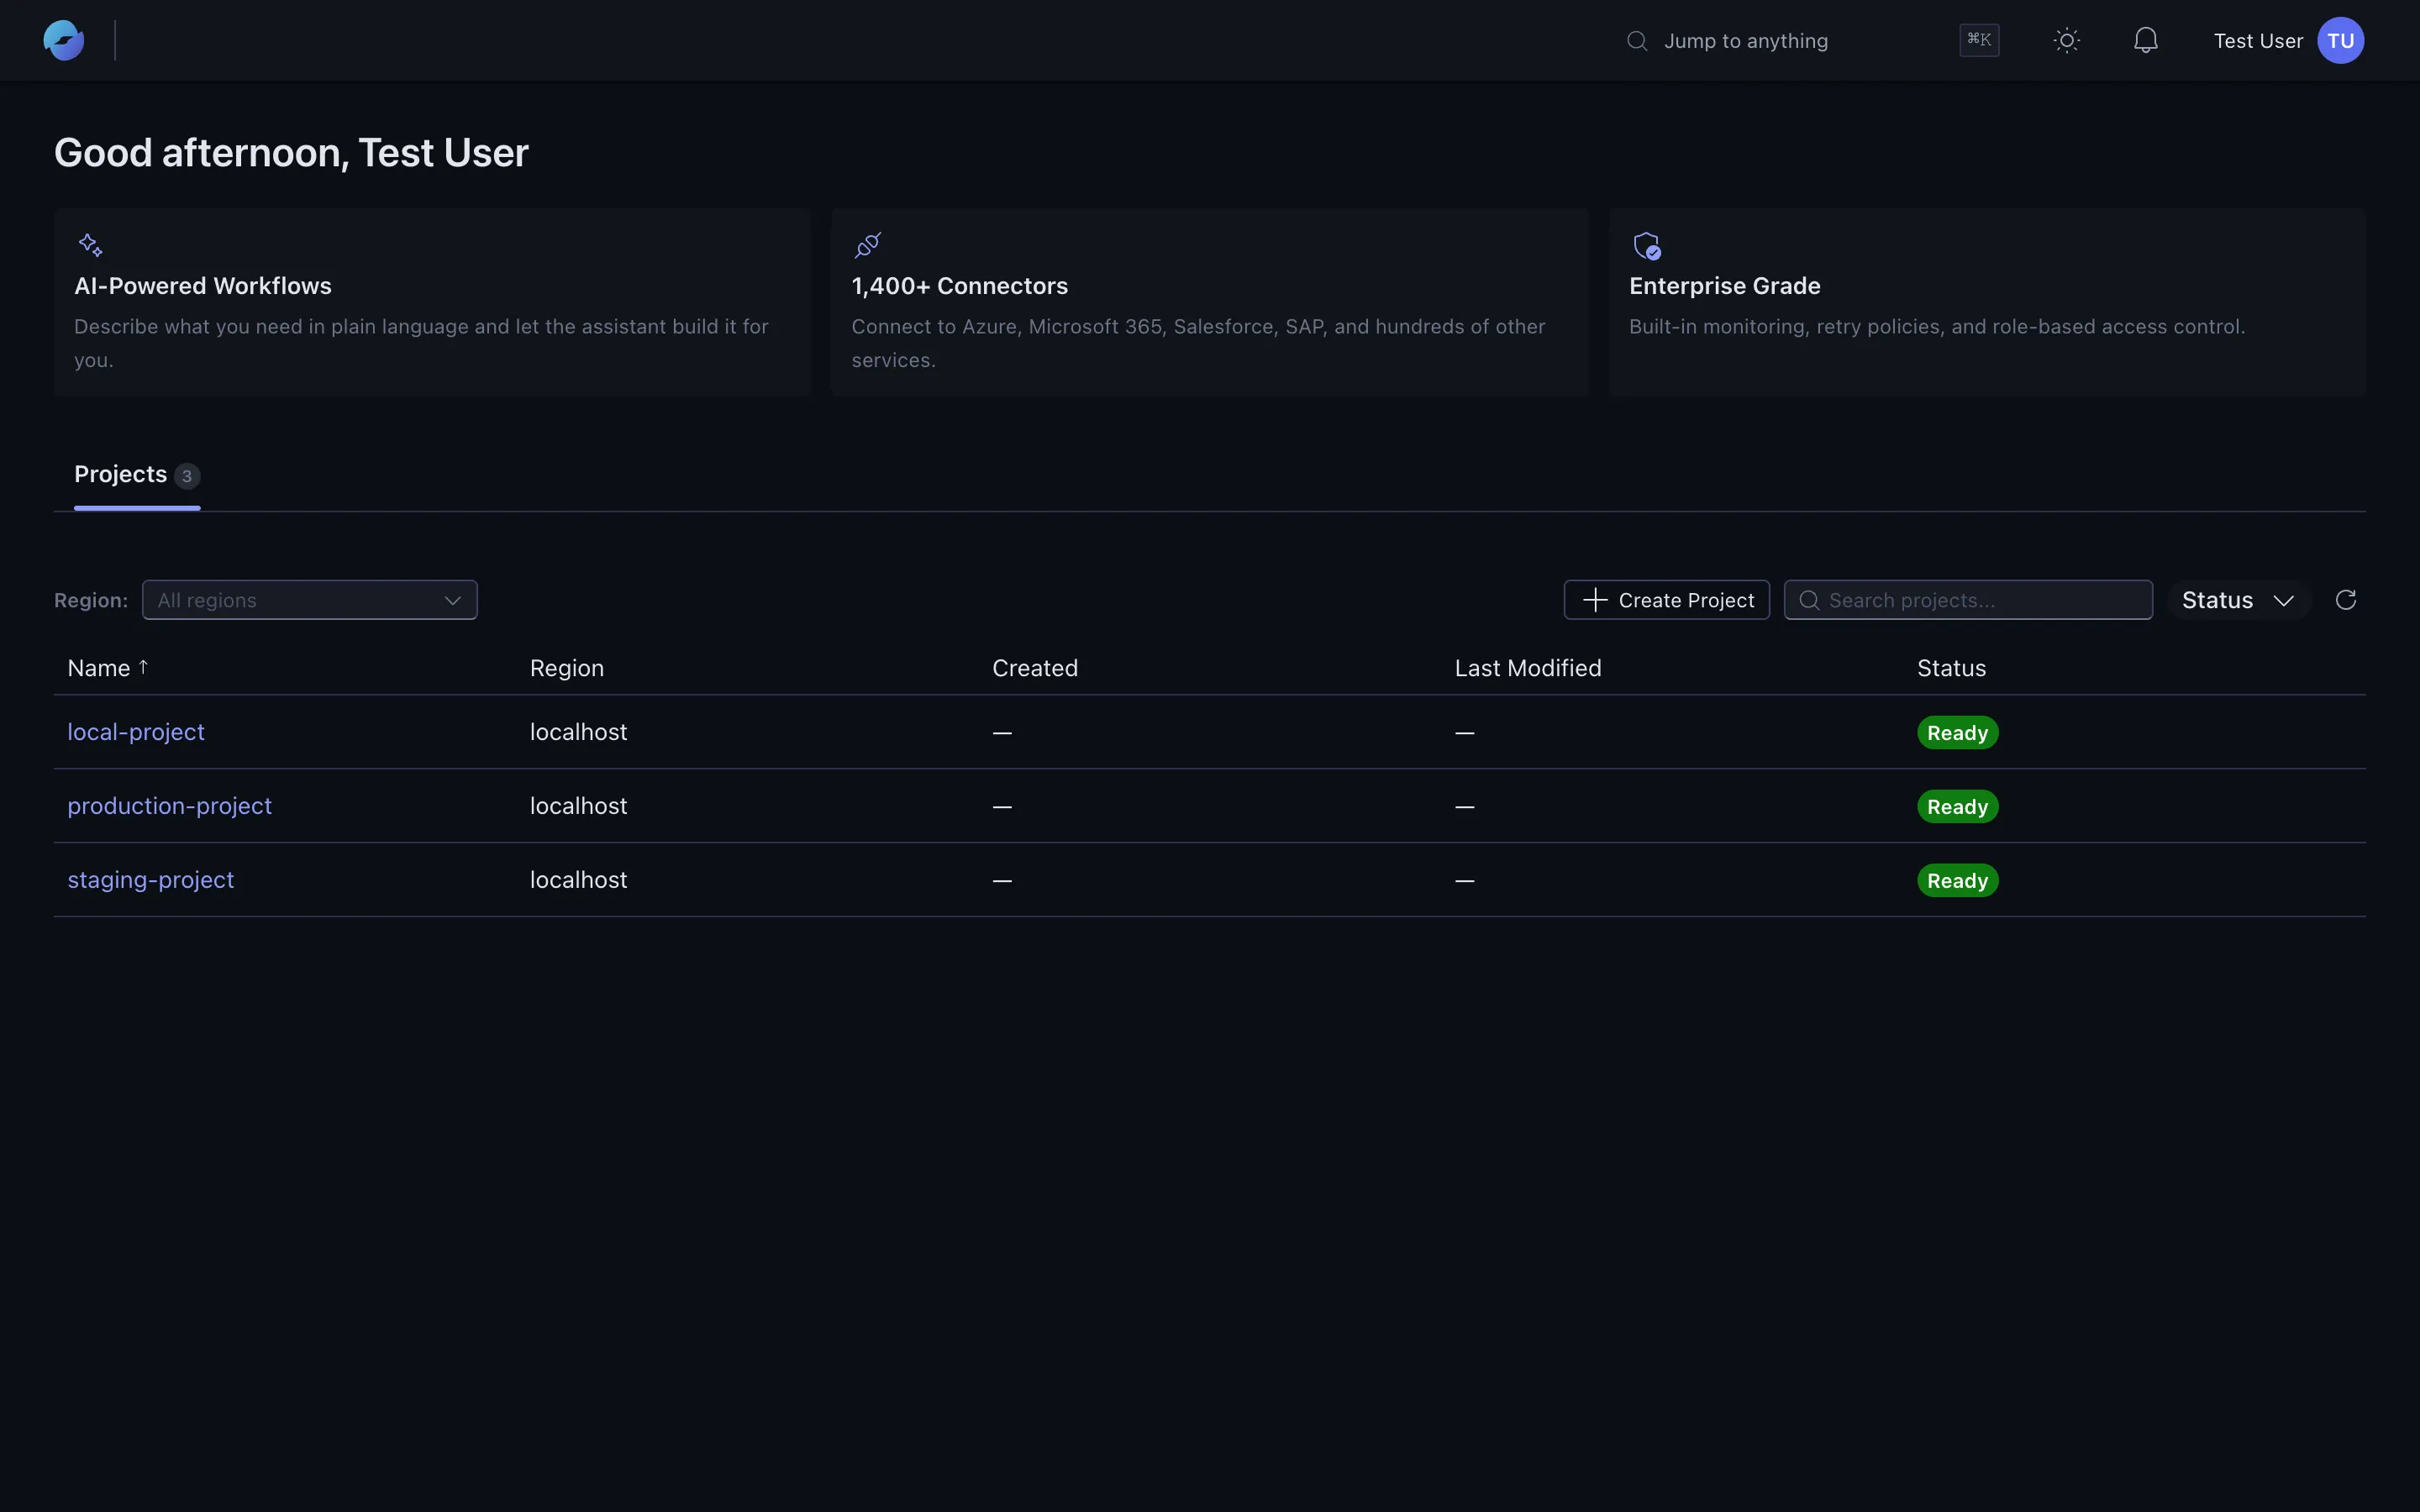The height and width of the screenshot is (1512, 2420).
Task: Toggle the light/dark theme sun icon
Action: pos(2066,40)
